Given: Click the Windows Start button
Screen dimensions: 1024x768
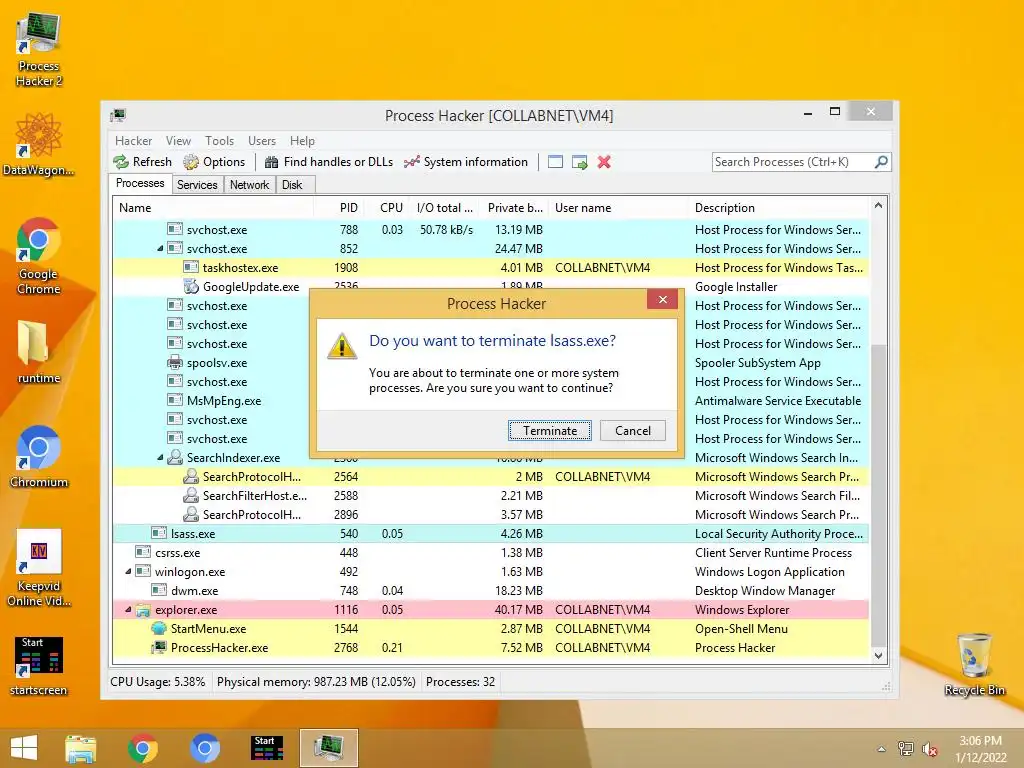Looking at the screenshot, I should 24,748.
